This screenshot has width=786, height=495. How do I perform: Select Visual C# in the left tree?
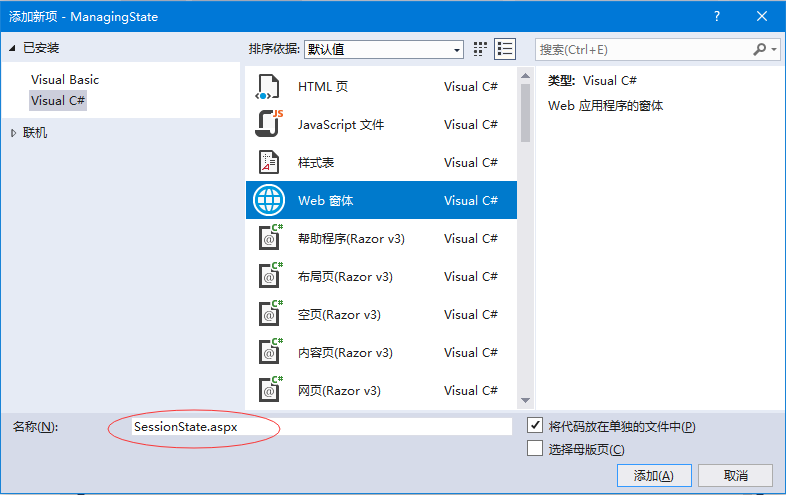click(58, 101)
